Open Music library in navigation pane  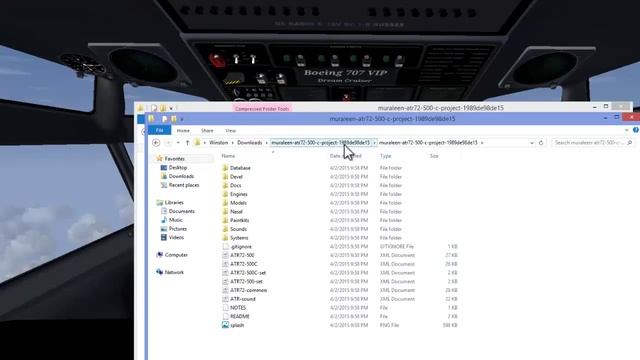pyautogui.click(x=176, y=220)
